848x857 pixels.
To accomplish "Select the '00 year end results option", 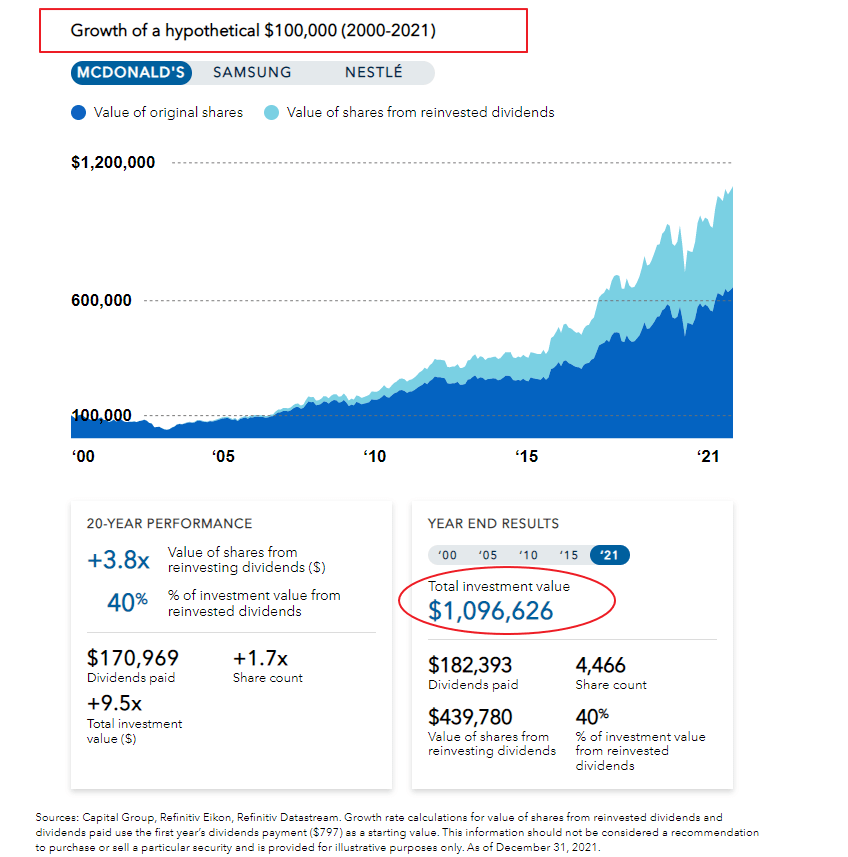I will (x=447, y=555).
